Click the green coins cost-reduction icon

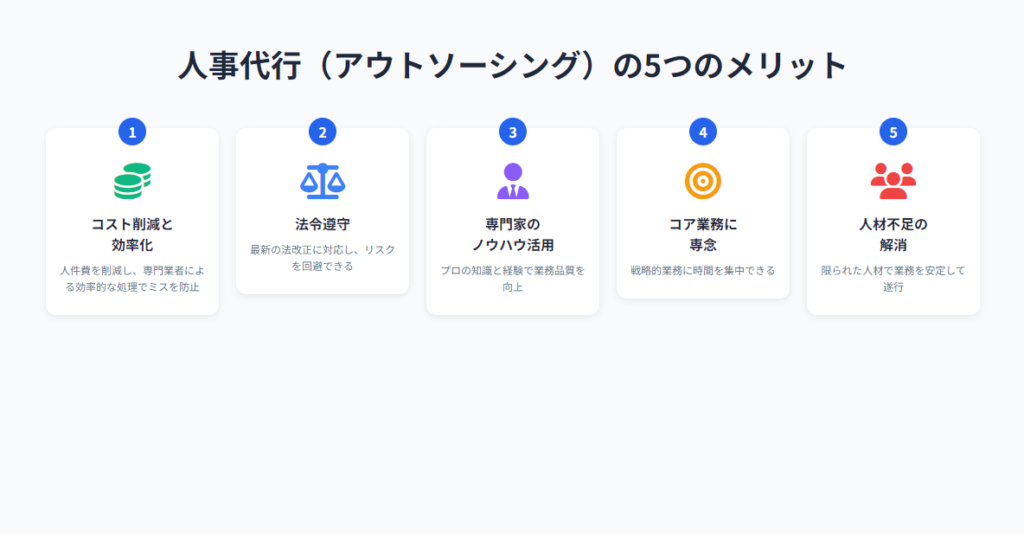132,181
